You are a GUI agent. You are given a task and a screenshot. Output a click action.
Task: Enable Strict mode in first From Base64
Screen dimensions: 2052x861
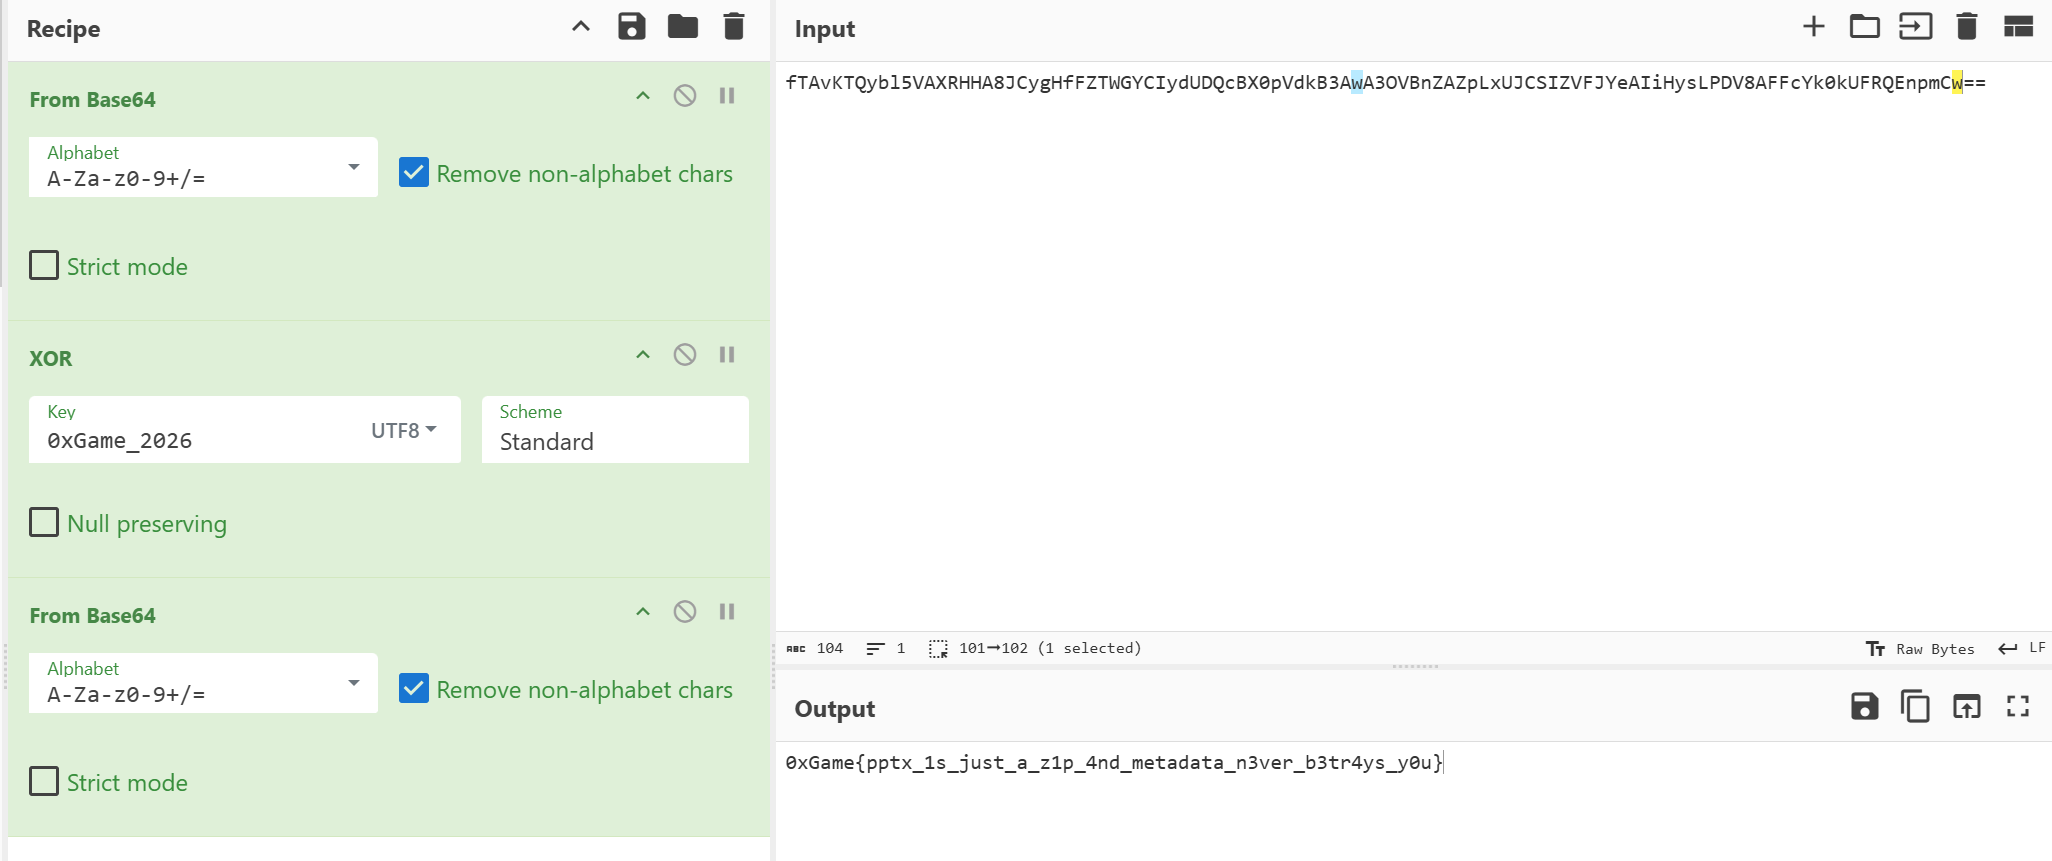(44, 266)
